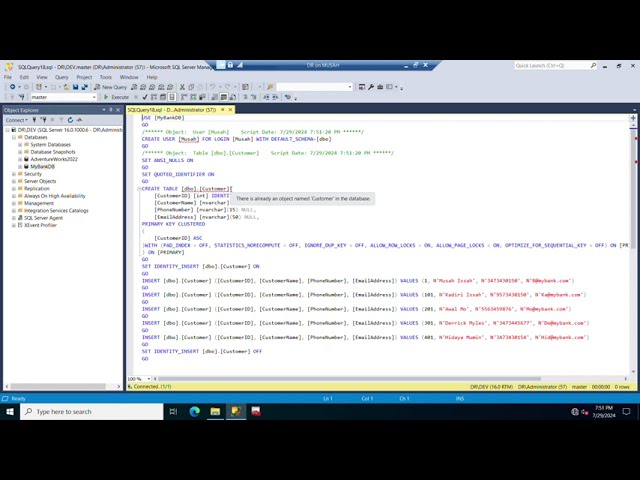This screenshot has width=640, height=480.
Task: Expand the AdventureWorks2022 node
Action: tap(20, 159)
